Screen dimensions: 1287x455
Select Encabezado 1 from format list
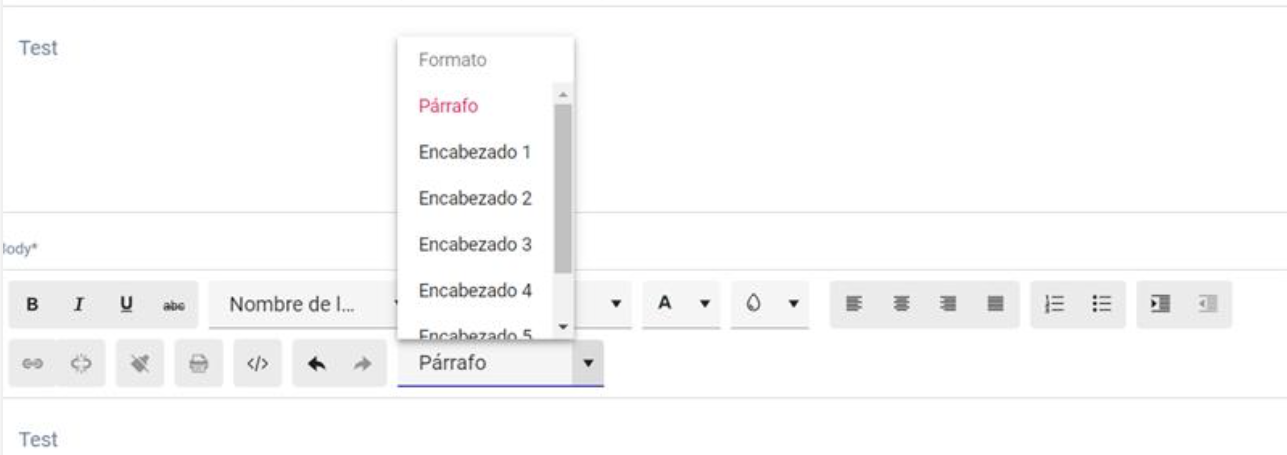coord(474,153)
